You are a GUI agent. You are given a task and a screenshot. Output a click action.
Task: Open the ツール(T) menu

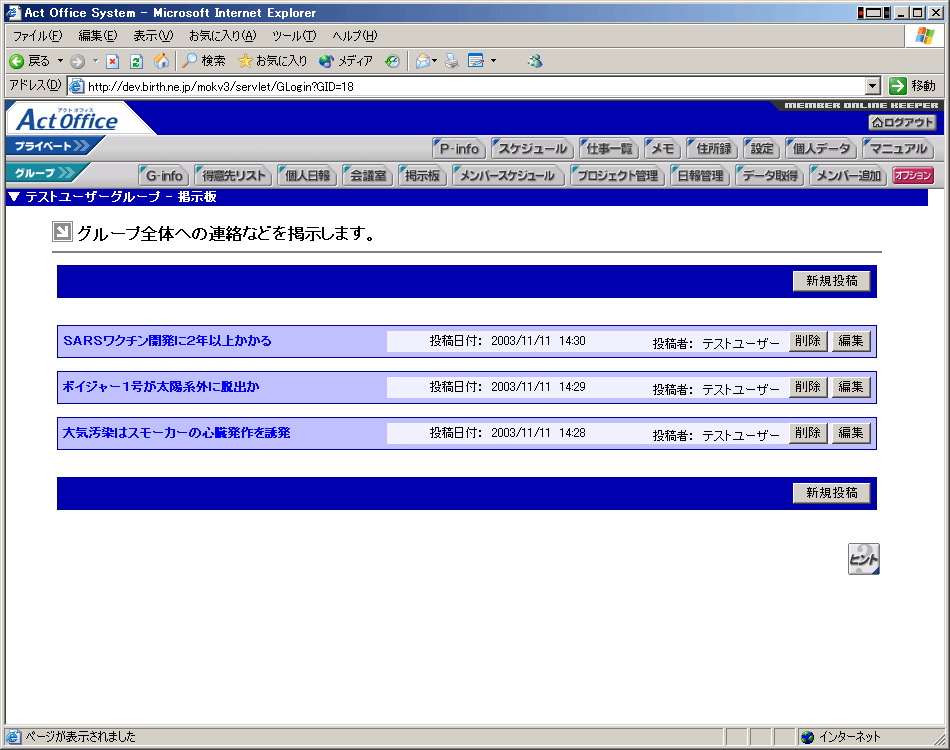click(294, 36)
